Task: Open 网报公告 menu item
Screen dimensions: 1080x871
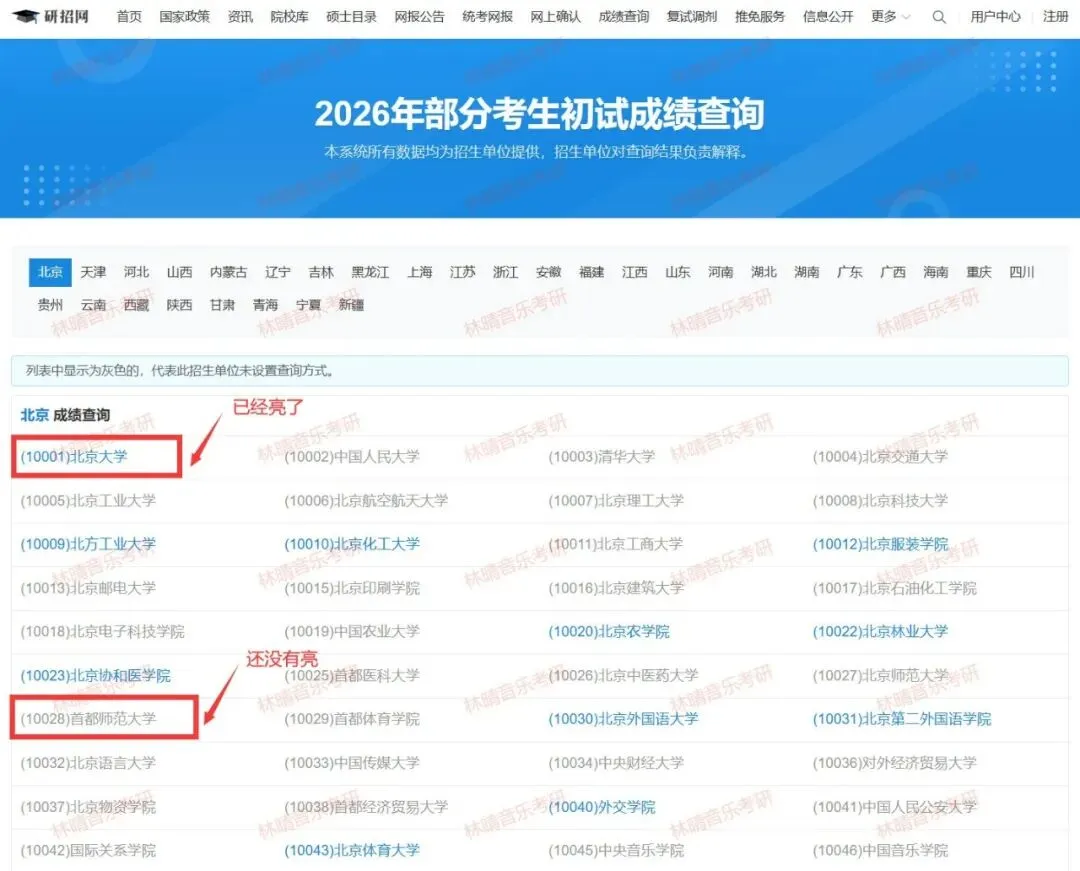Action: 419,17
